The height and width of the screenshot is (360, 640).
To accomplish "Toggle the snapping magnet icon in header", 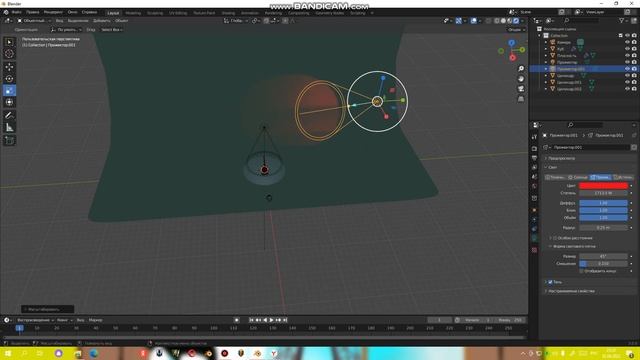I will pos(266,21).
